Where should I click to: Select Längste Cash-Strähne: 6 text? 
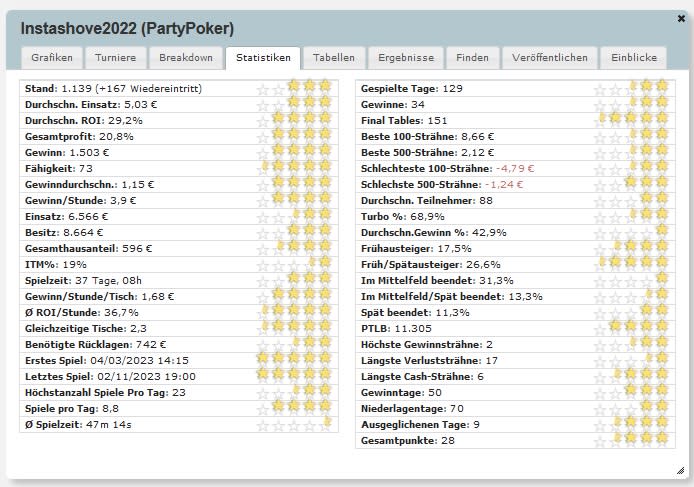[422, 376]
